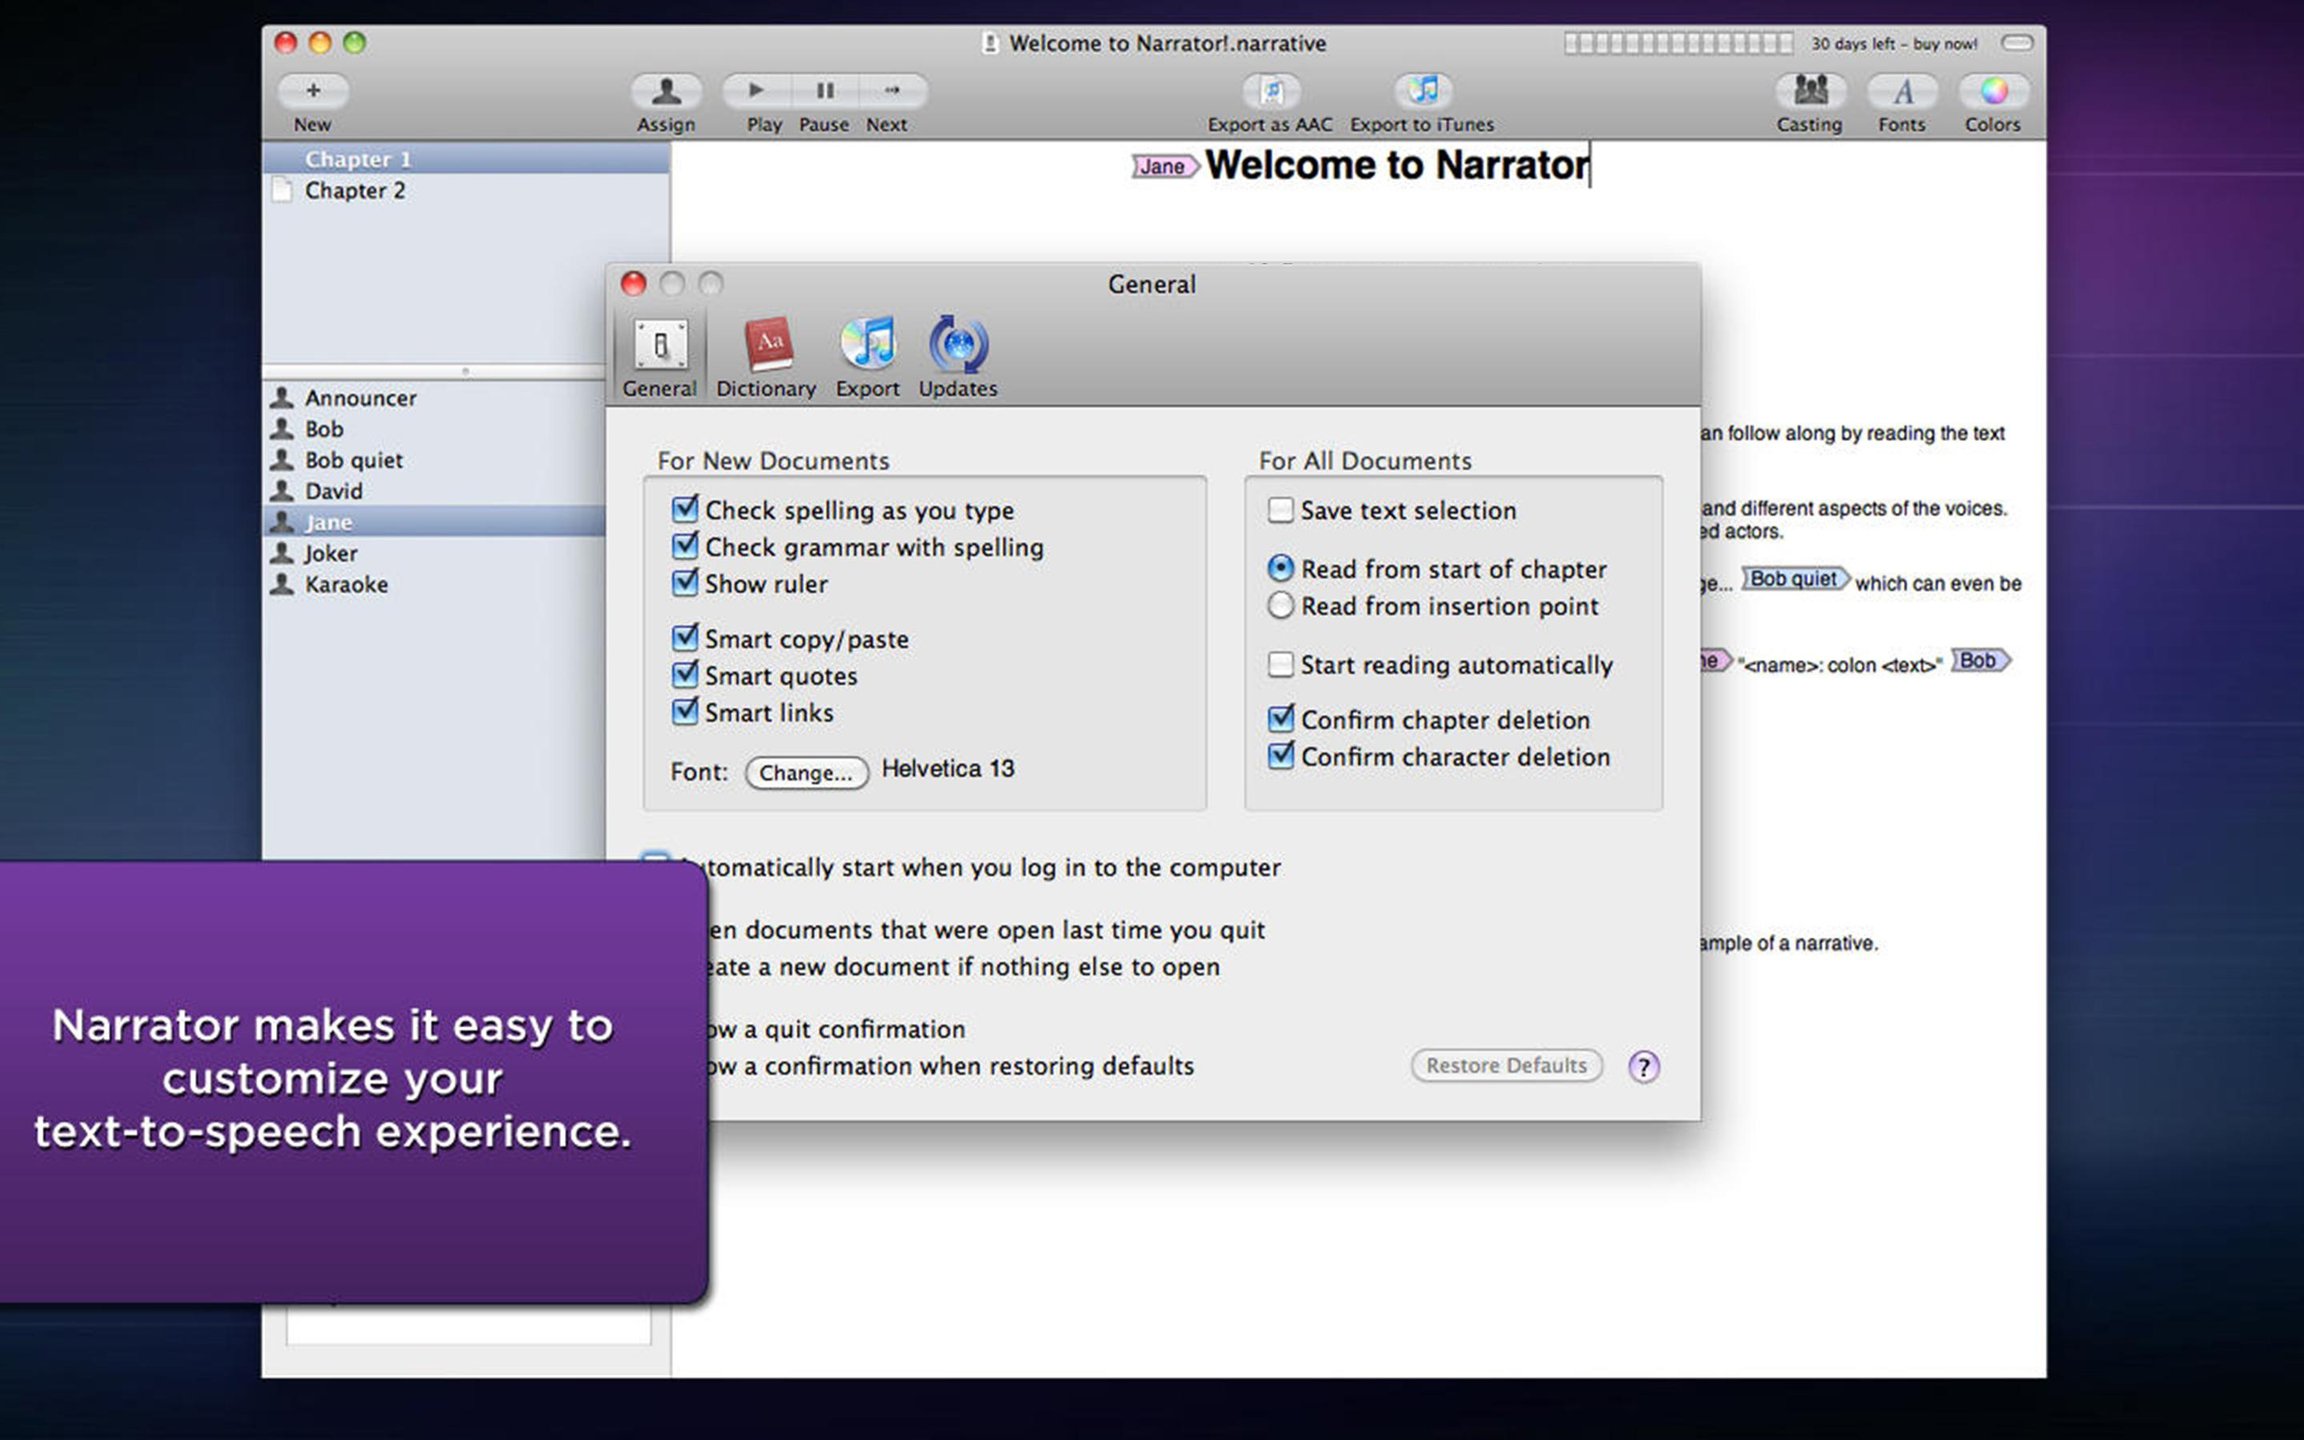Click 'Helvetica 13' font label
The image size is (2304, 1440).
tap(948, 768)
